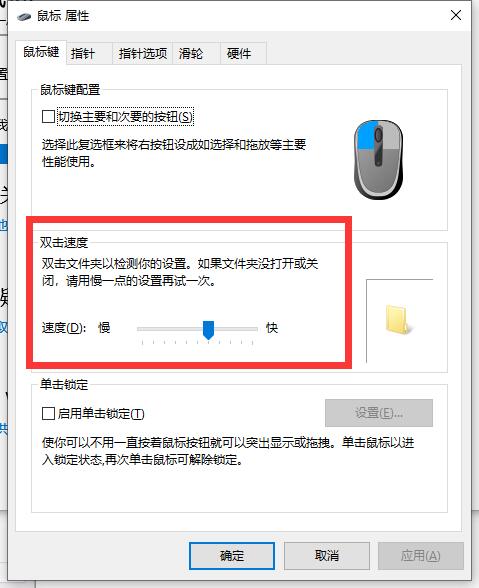Select the 鼠标键 tab
Viewport: 479px width, 588px height.
click(41, 52)
